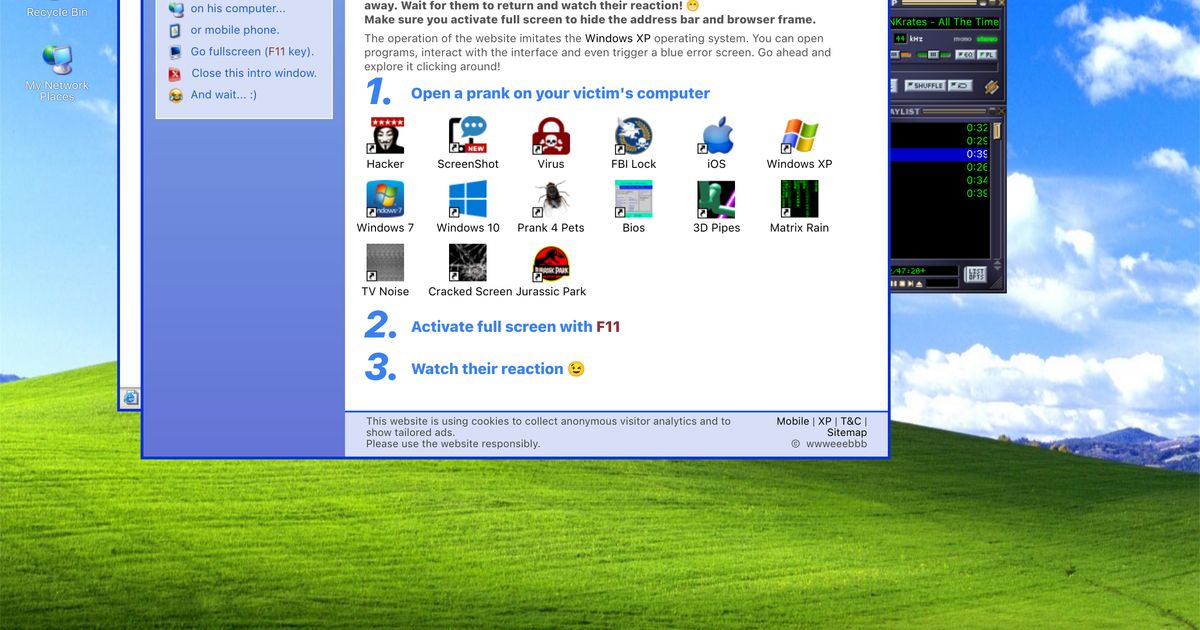Screen dimensions: 1200x630
Task: Launch the FBI Lock prank
Action: (634, 136)
